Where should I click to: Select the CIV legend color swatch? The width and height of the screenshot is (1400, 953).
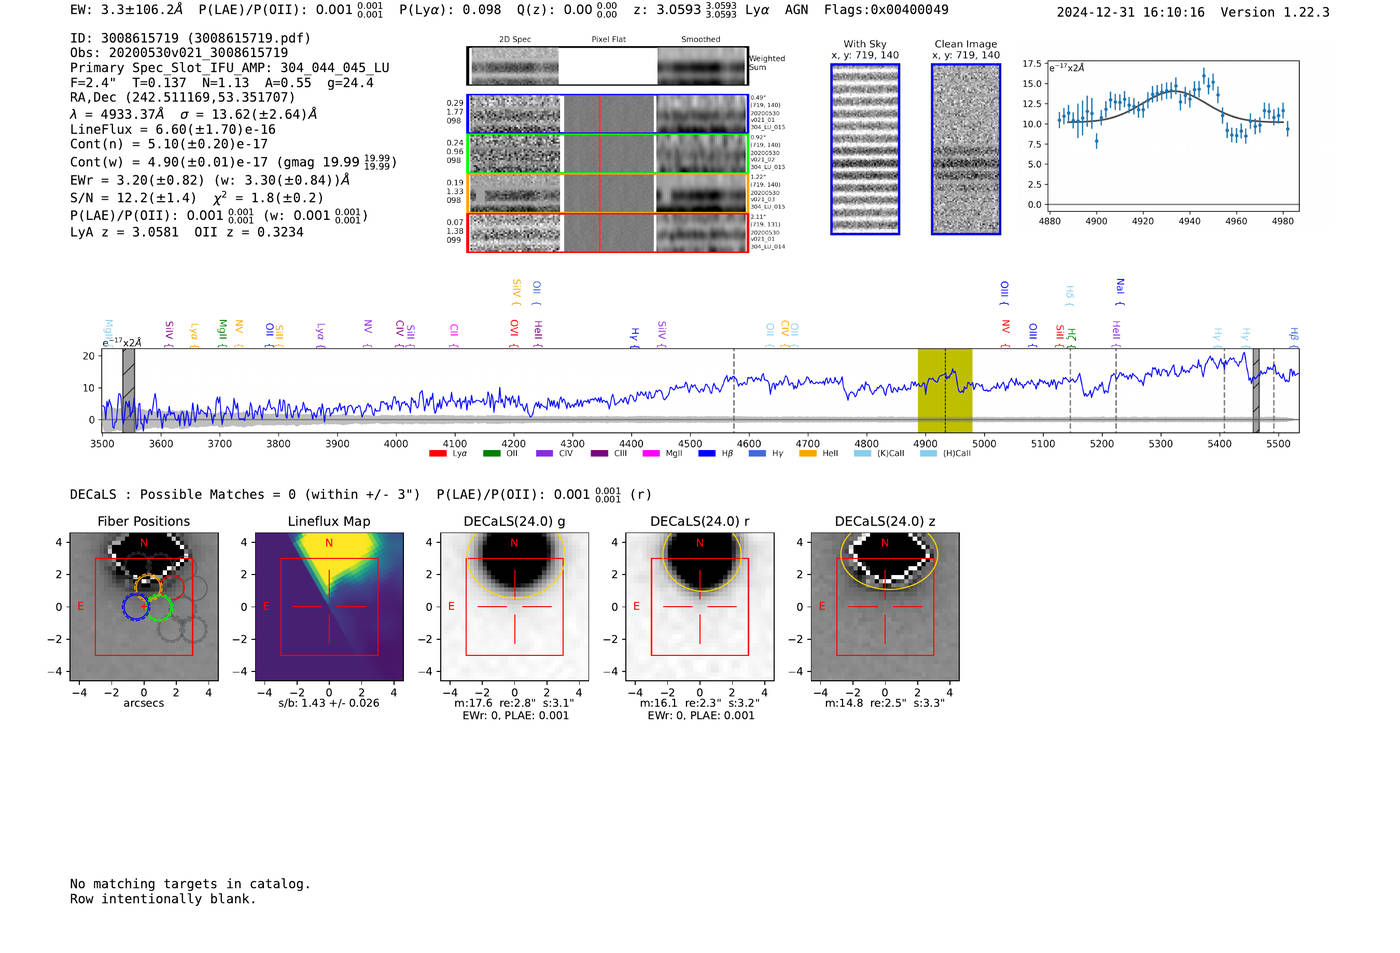point(544,454)
